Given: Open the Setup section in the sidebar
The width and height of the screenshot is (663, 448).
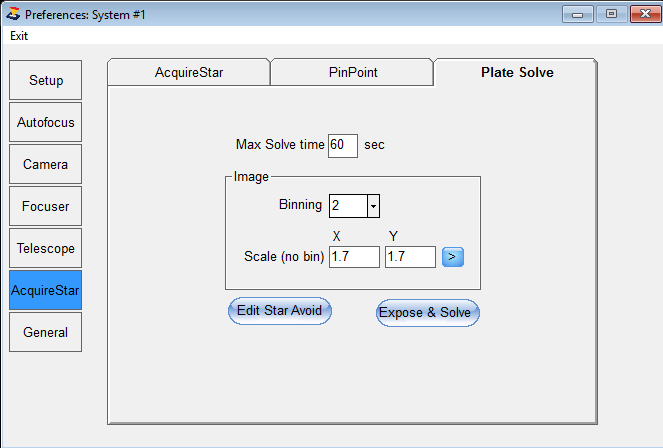Looking at the screenshot, I should pyautogui.click(x=46, y=80).
